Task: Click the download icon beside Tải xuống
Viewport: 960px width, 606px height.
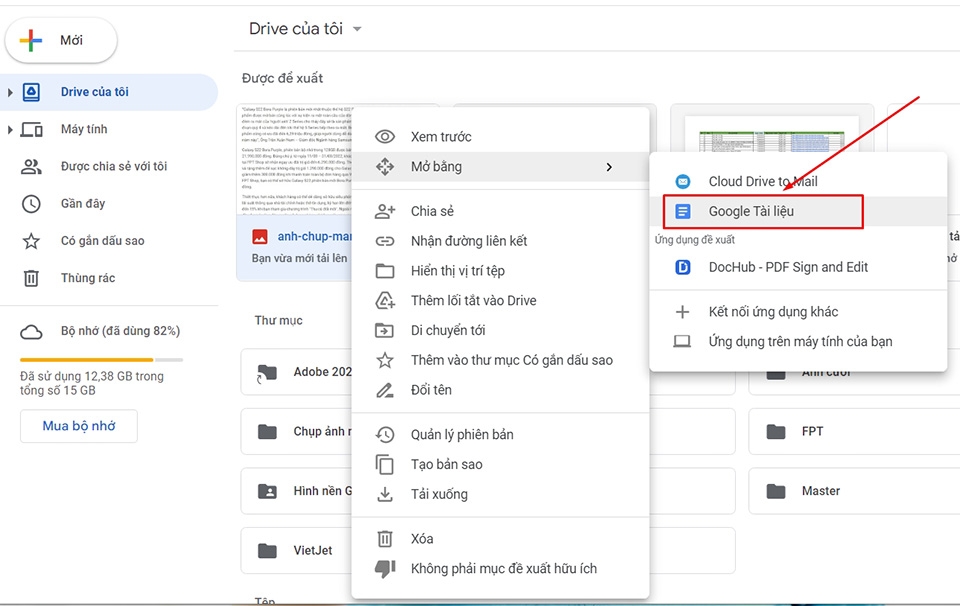Action: (x=384, y=494)
